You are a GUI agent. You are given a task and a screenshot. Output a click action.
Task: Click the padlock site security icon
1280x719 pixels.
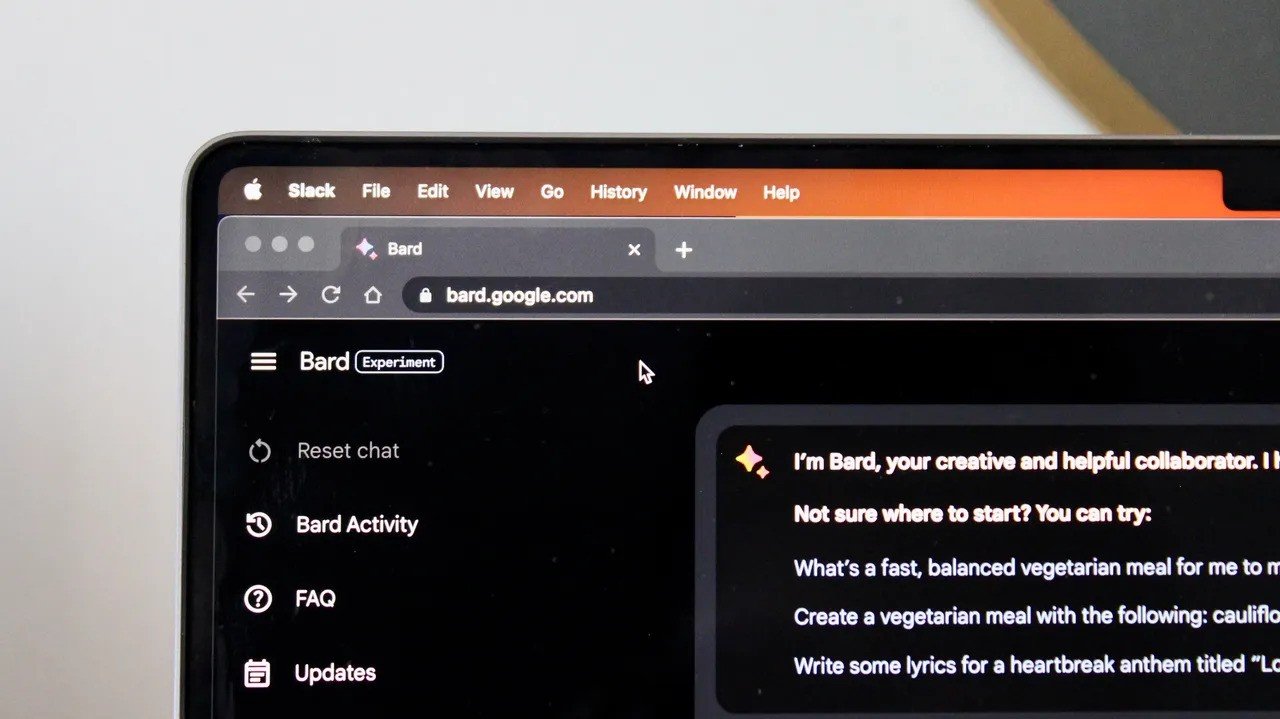425,295
